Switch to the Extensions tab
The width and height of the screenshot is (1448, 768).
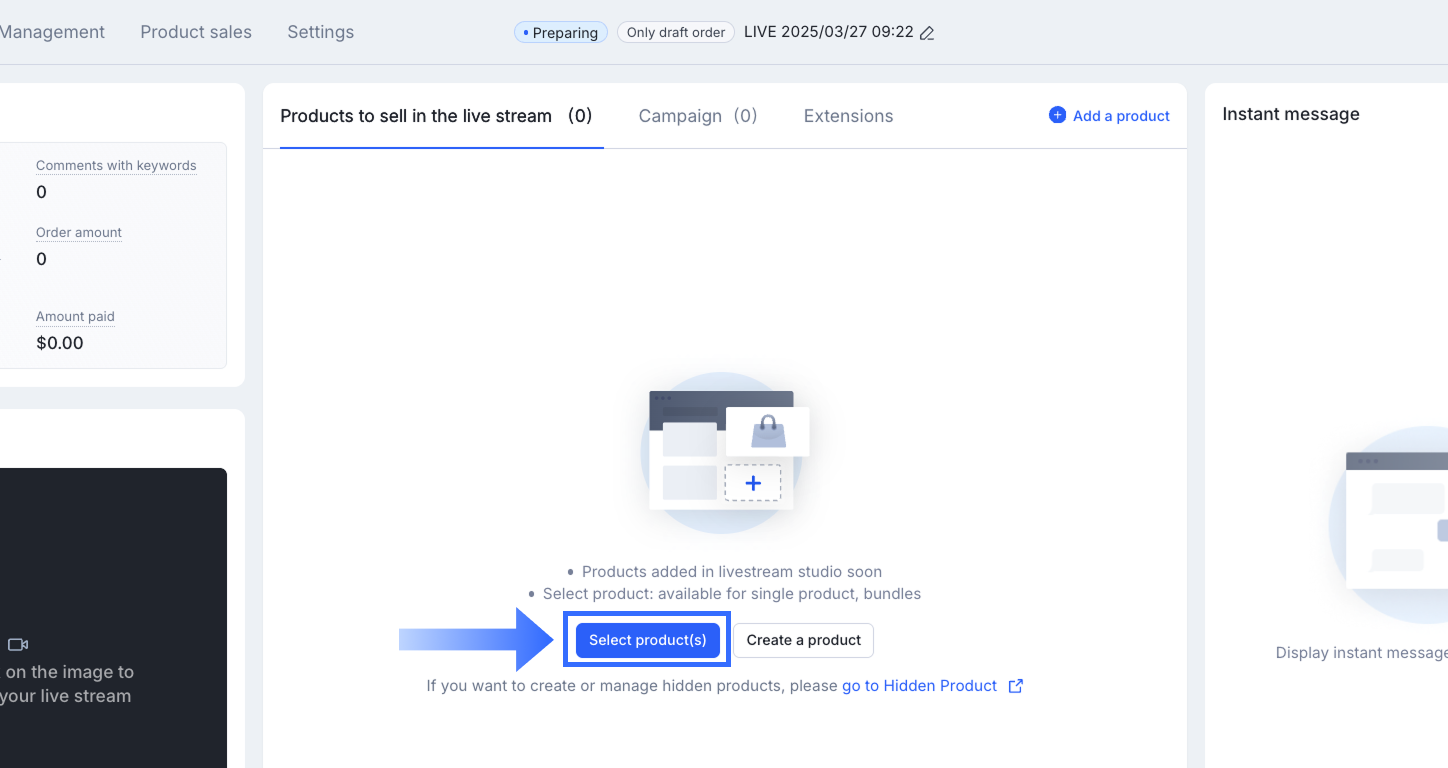click(x=848, y=116)
